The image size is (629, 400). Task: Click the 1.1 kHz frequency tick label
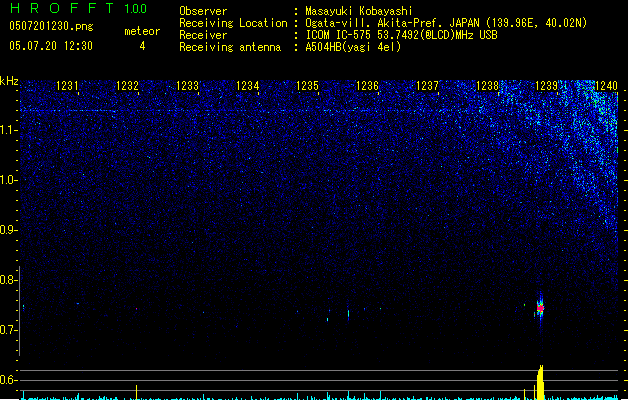tap(8, 130)
